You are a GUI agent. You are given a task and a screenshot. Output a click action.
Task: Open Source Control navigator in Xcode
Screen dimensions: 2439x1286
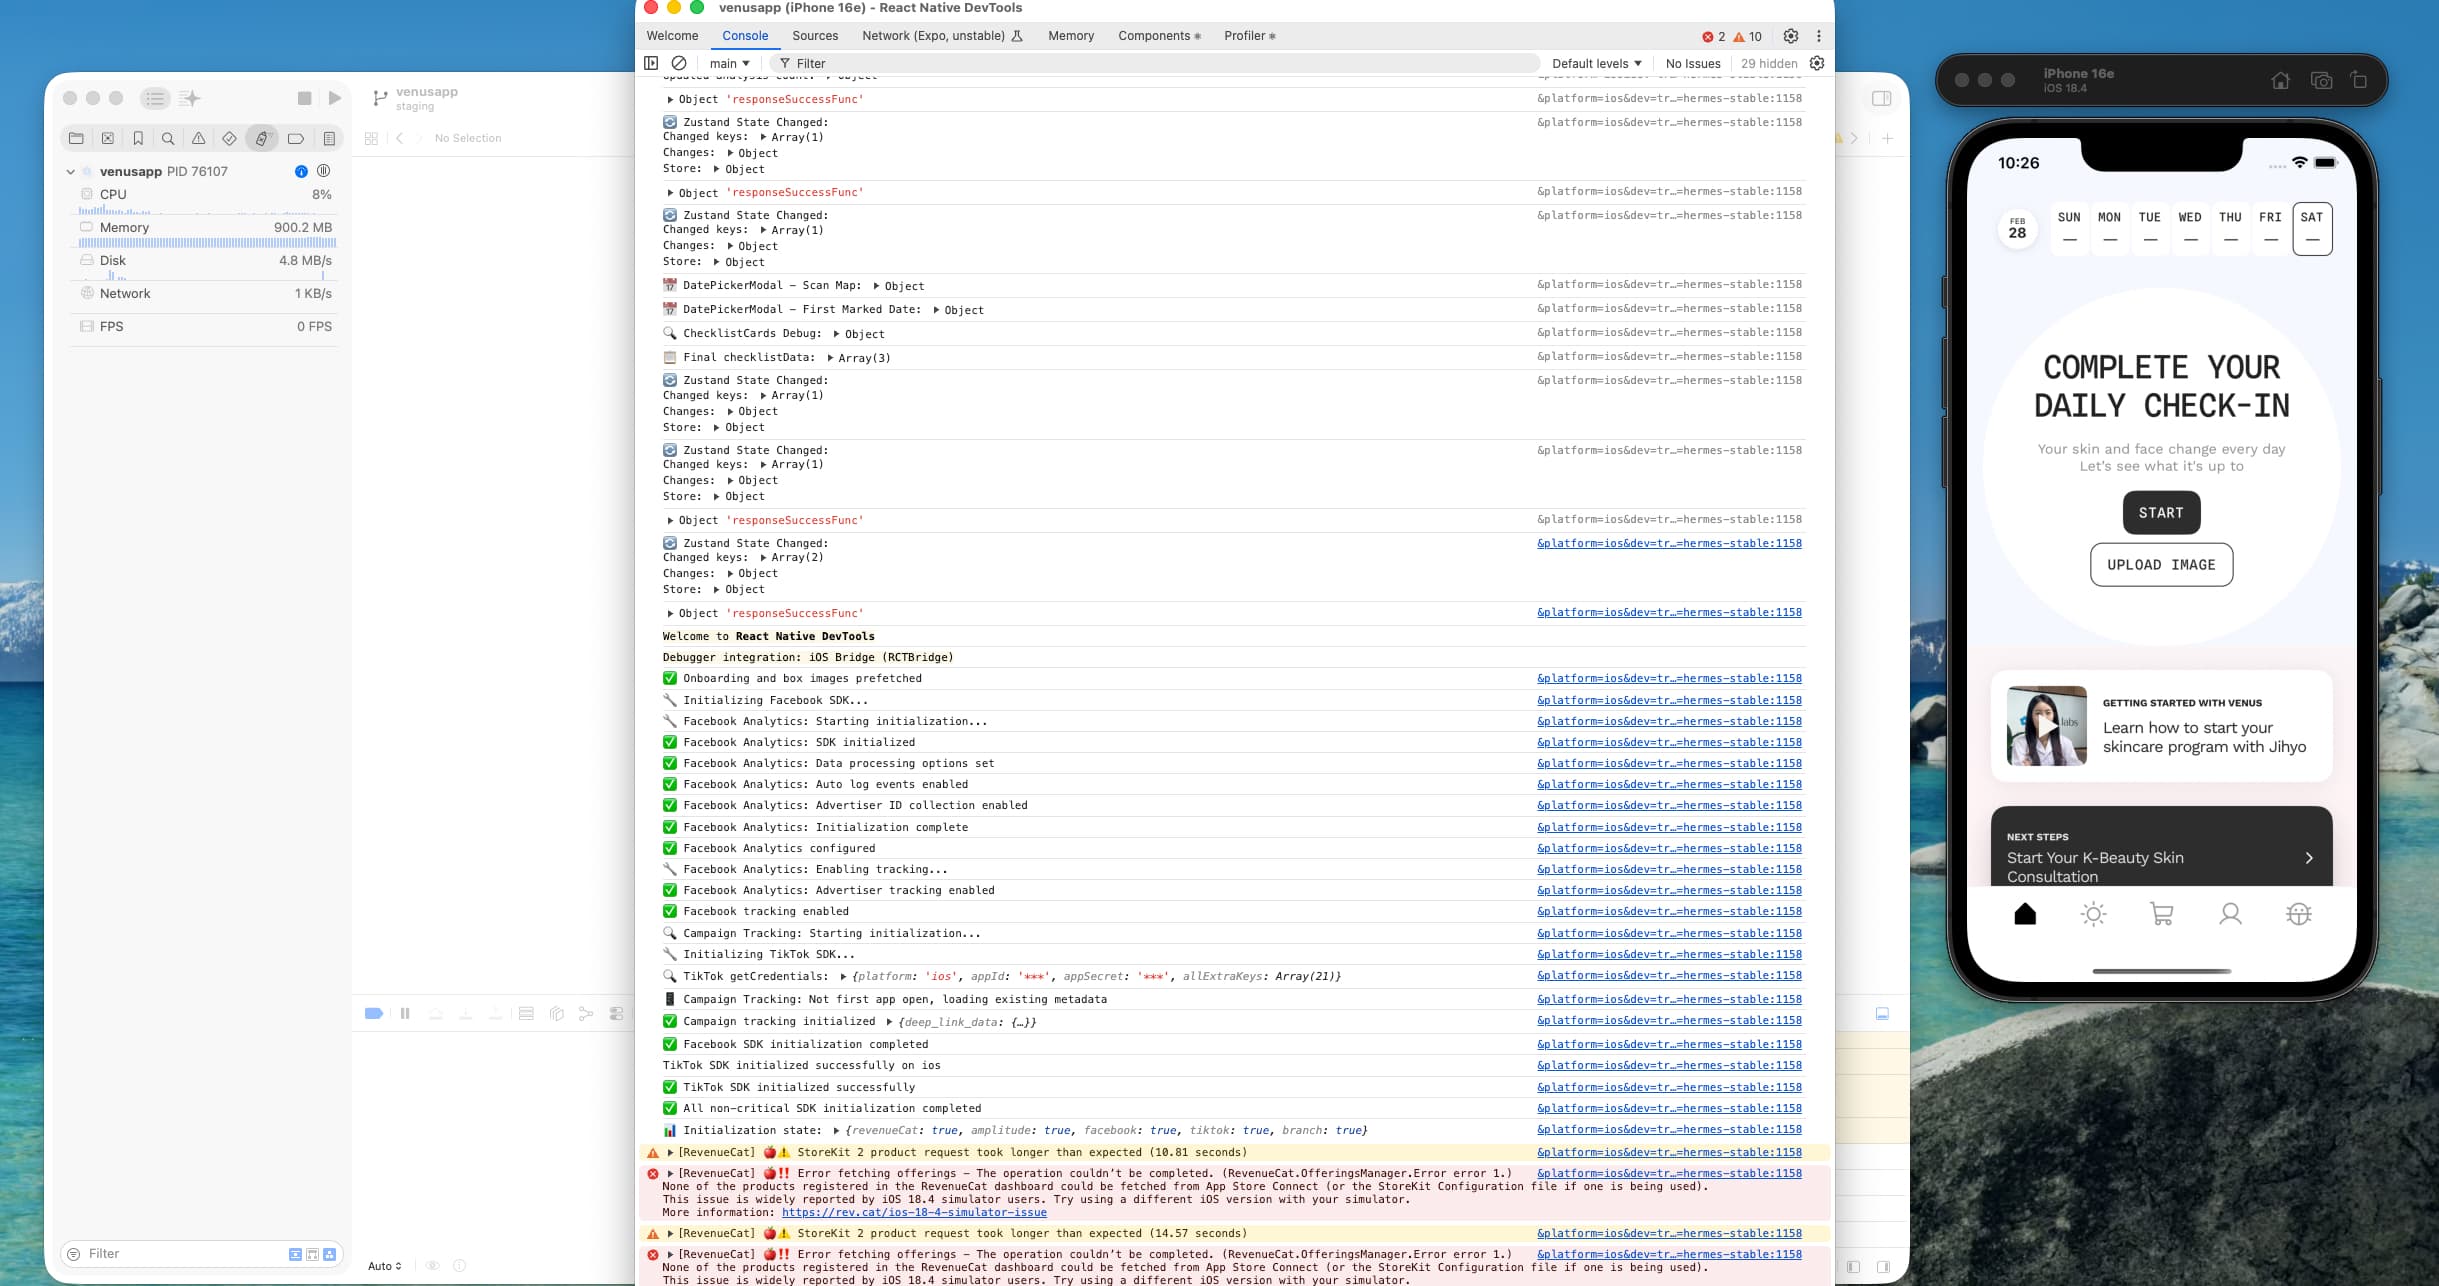107,138
